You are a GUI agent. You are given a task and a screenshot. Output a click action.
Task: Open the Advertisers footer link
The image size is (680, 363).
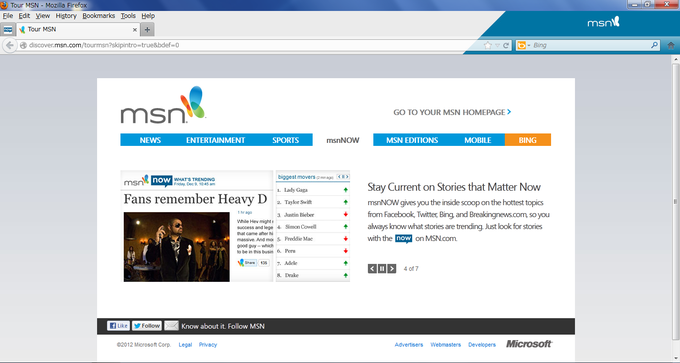click(x=409, y=345)
